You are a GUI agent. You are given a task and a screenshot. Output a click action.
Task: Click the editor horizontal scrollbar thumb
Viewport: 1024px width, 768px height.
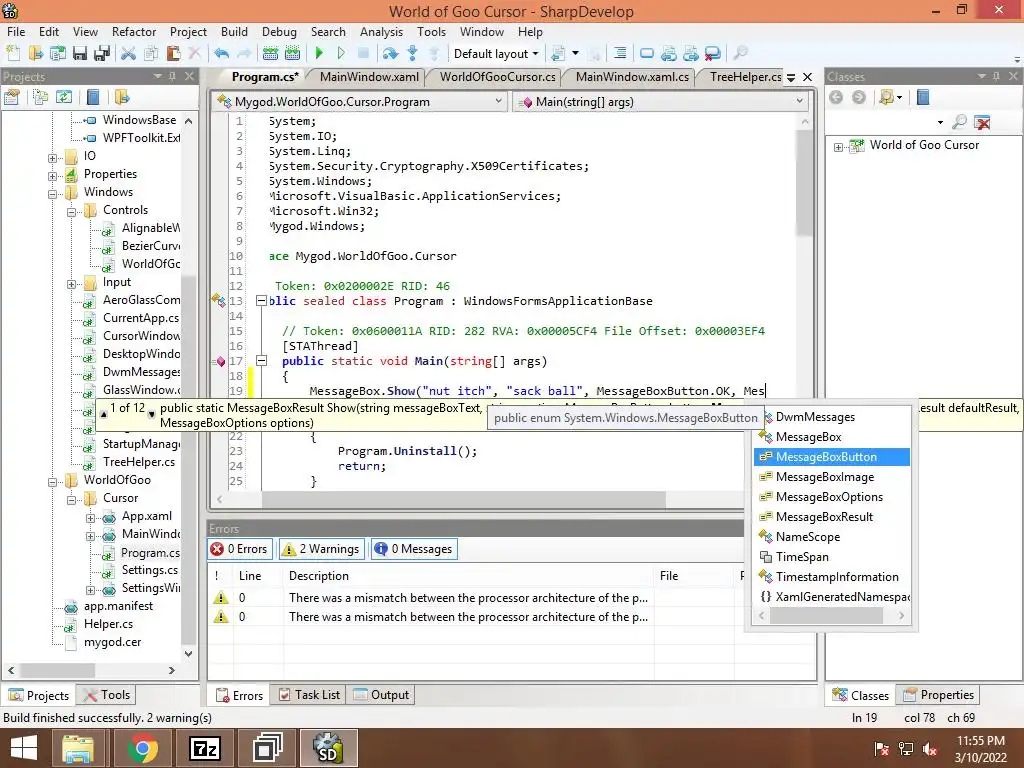[464, 500]
